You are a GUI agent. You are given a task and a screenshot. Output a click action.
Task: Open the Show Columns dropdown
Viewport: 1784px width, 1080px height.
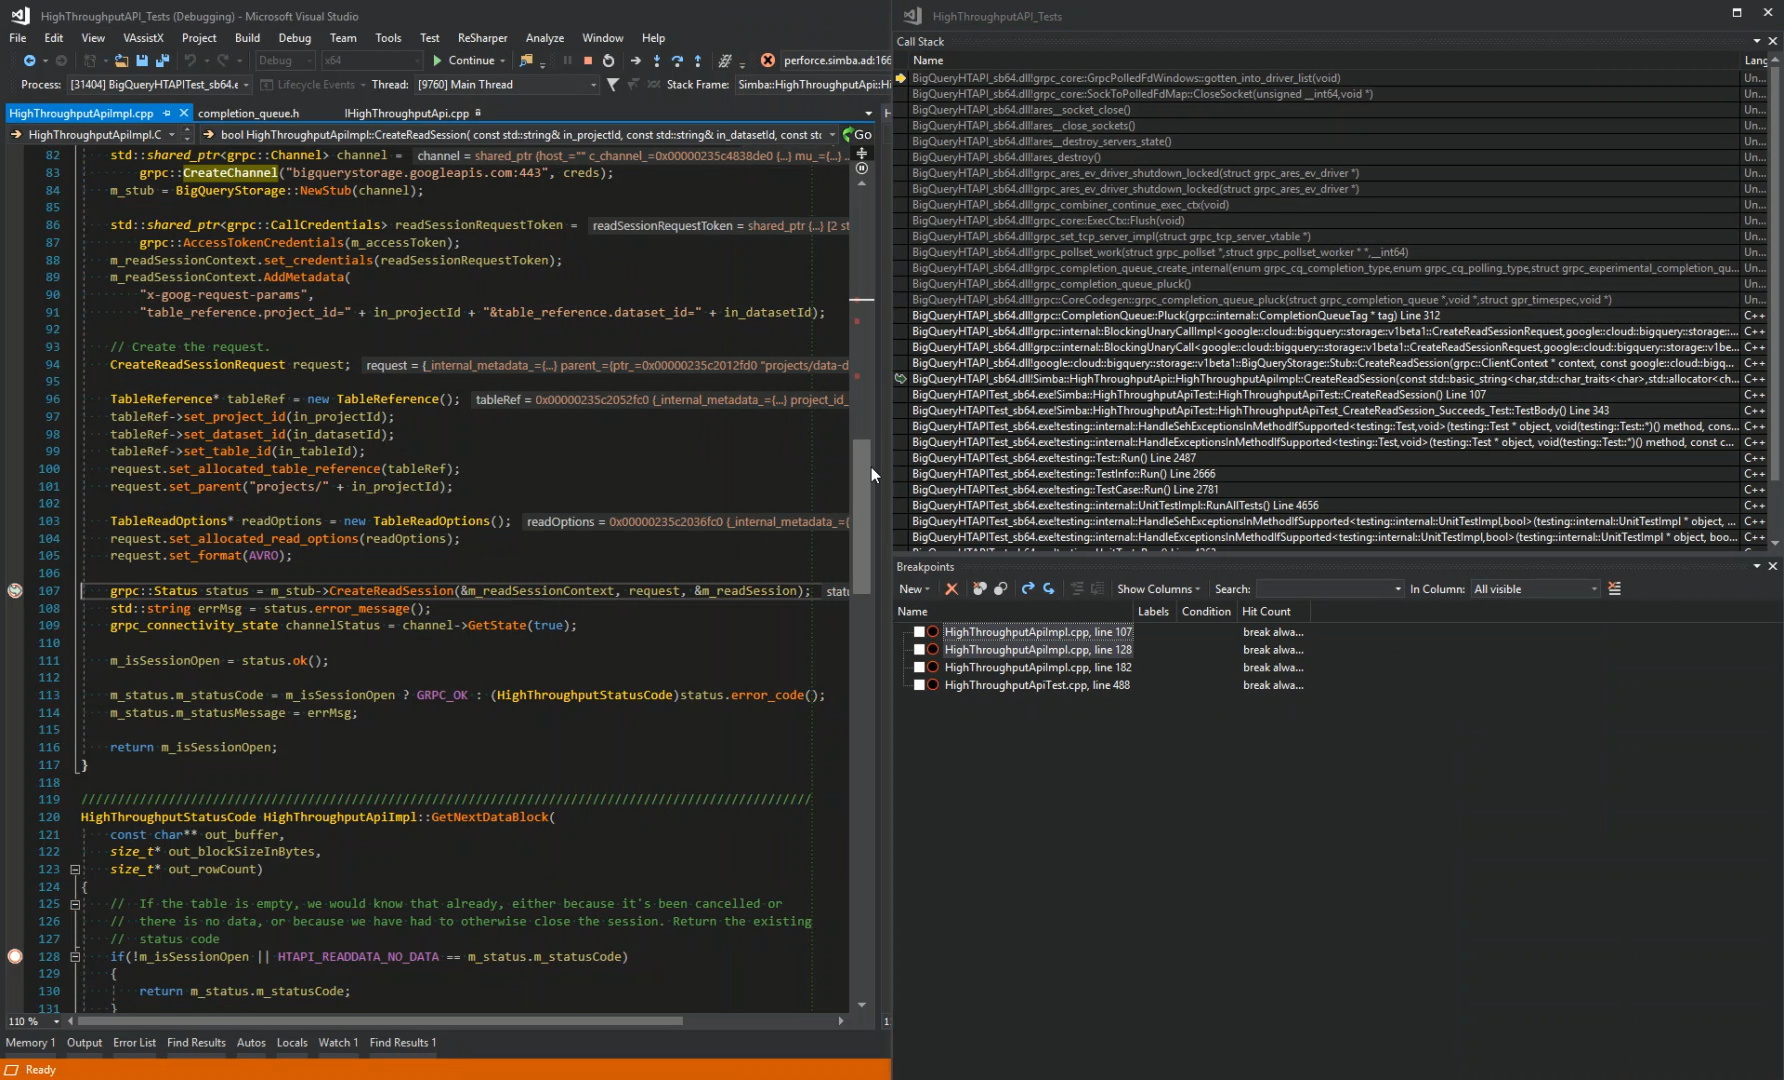click(x=1158, y=589)
